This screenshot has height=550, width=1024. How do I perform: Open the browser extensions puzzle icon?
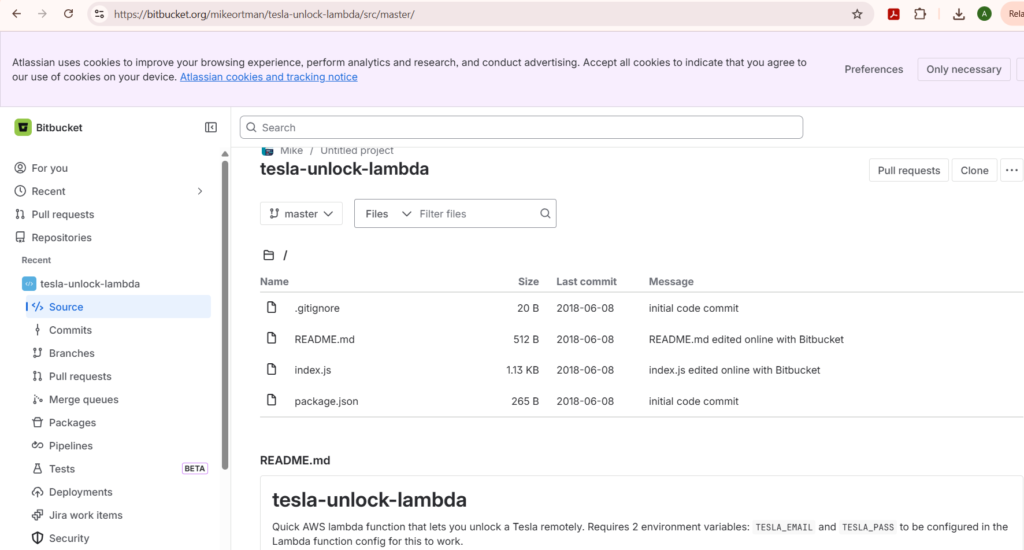coord(920,14)
